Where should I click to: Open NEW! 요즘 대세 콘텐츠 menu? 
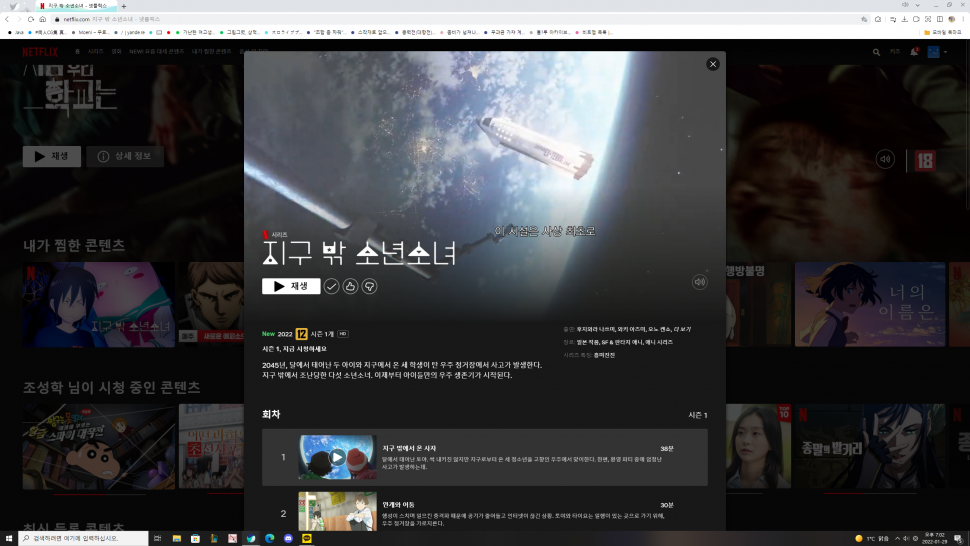157,52
